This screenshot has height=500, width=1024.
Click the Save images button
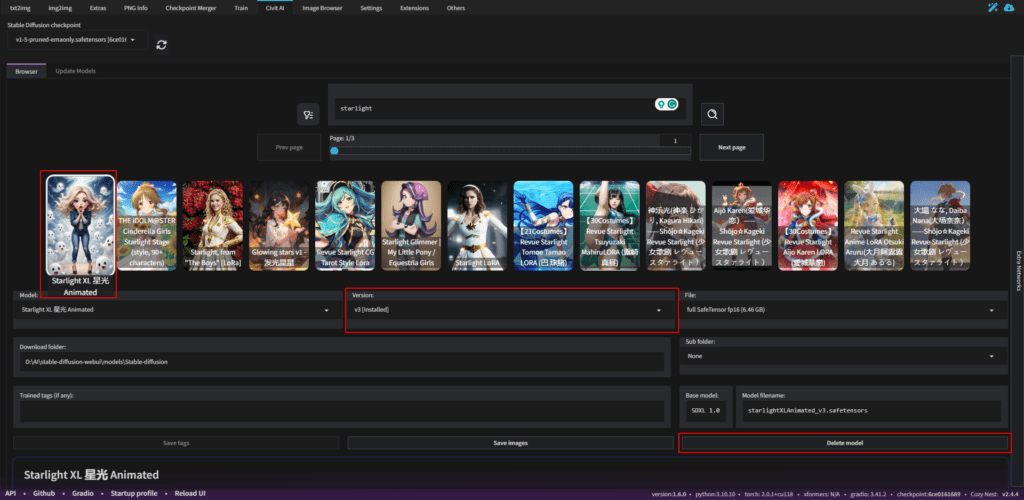click(x=510, y=442)
